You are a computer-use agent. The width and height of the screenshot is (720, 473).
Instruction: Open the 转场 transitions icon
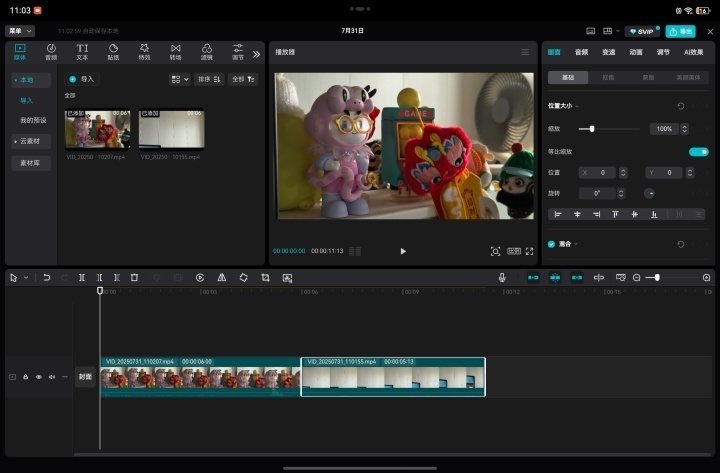[x=175, y=52]
